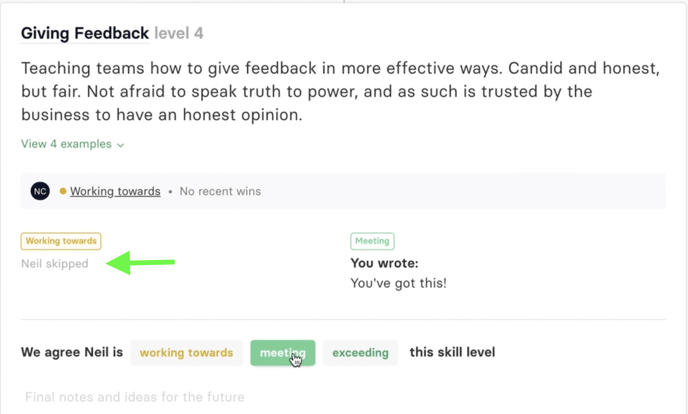The image size is (688, 414).
Task: Click the NC user avatar
Action: (x=40, y=191)
